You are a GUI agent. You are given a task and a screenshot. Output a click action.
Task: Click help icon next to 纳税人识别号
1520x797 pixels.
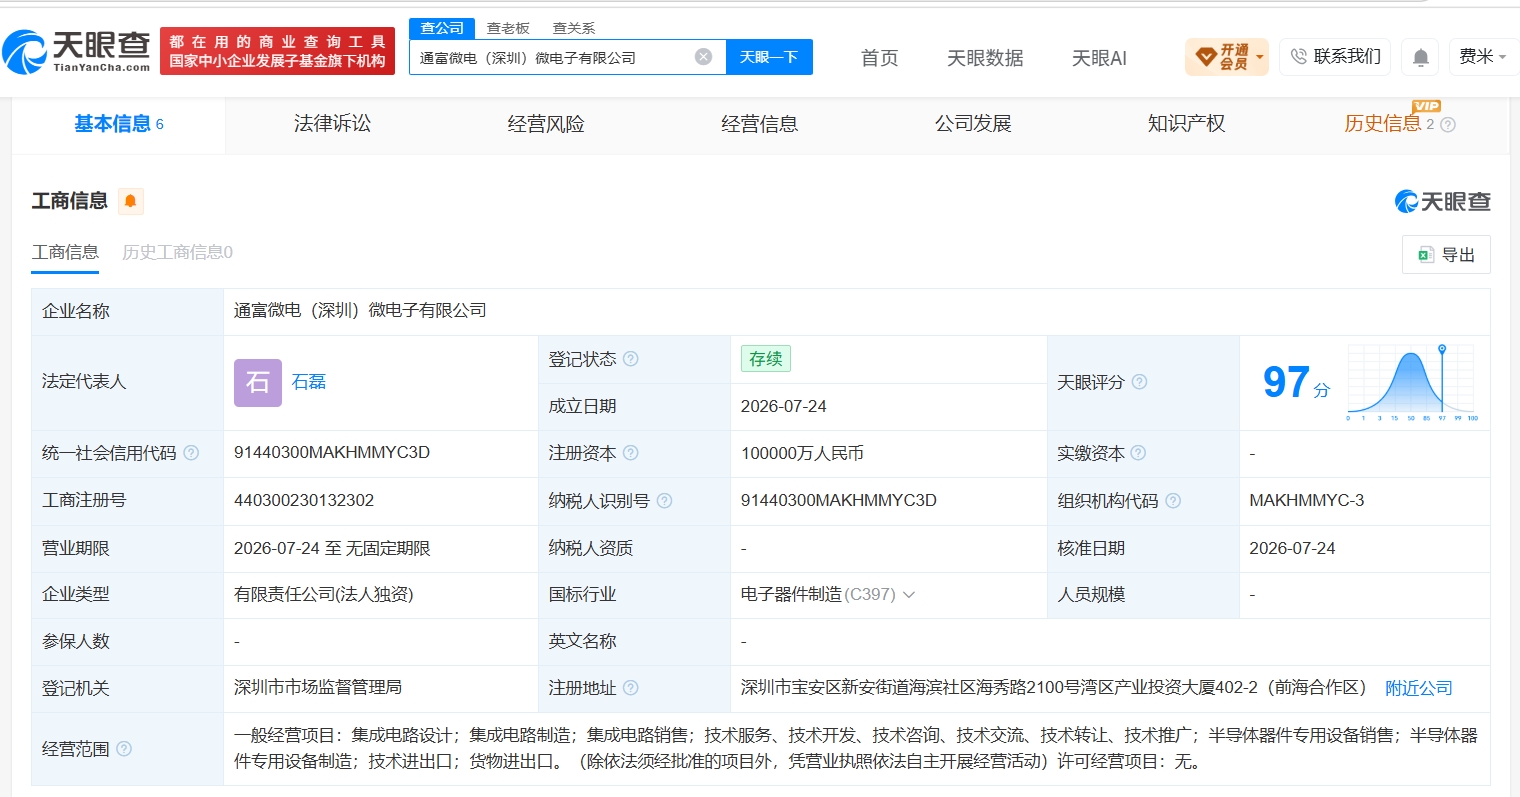(664, 501)
